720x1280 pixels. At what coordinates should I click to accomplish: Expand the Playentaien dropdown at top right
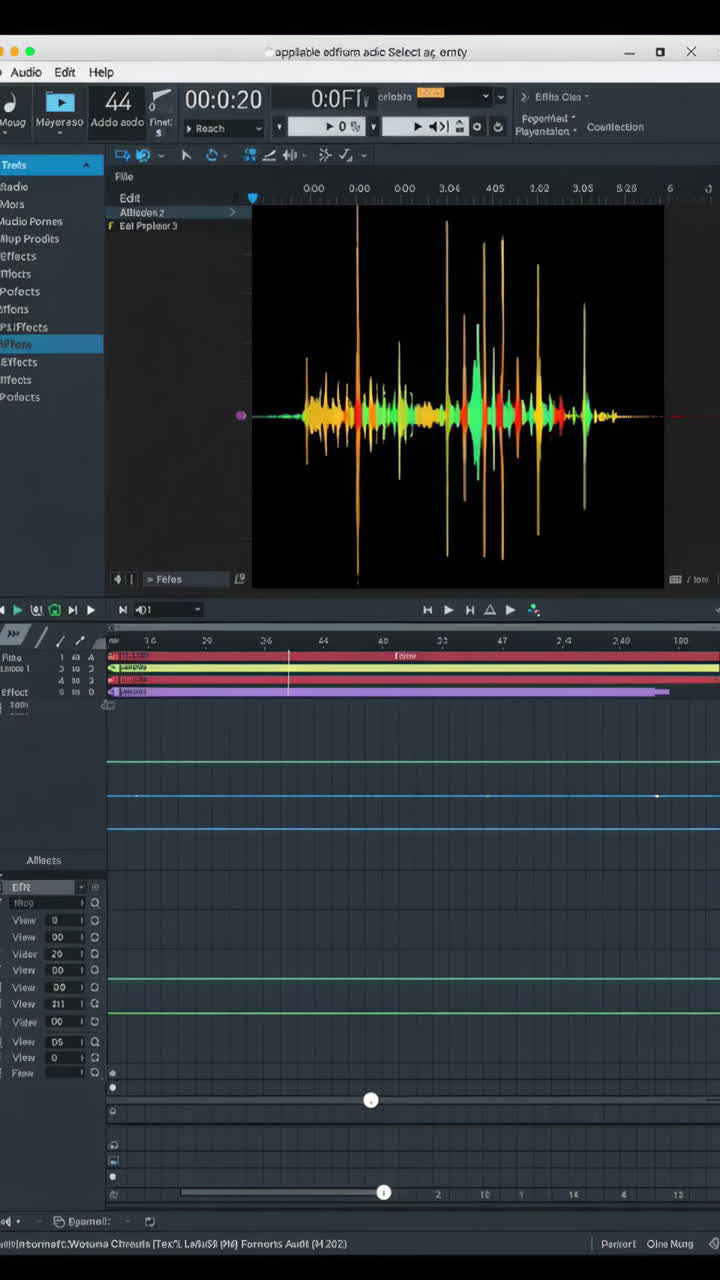tap(546, 131)
